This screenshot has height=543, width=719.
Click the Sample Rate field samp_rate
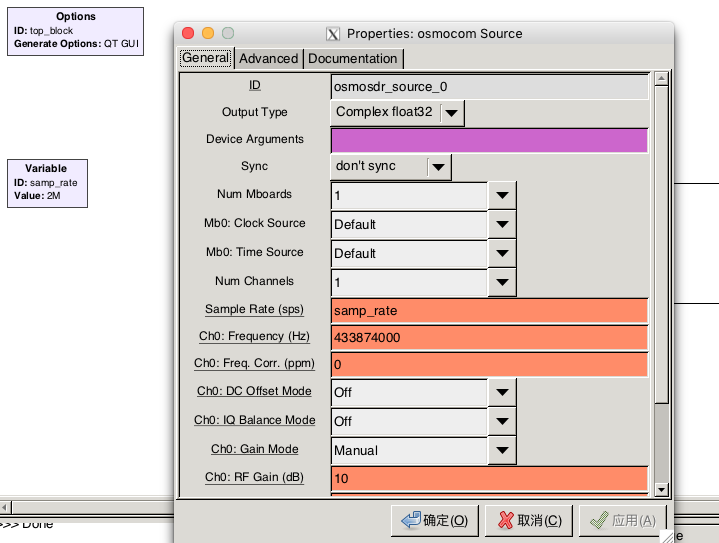[489, 311]
